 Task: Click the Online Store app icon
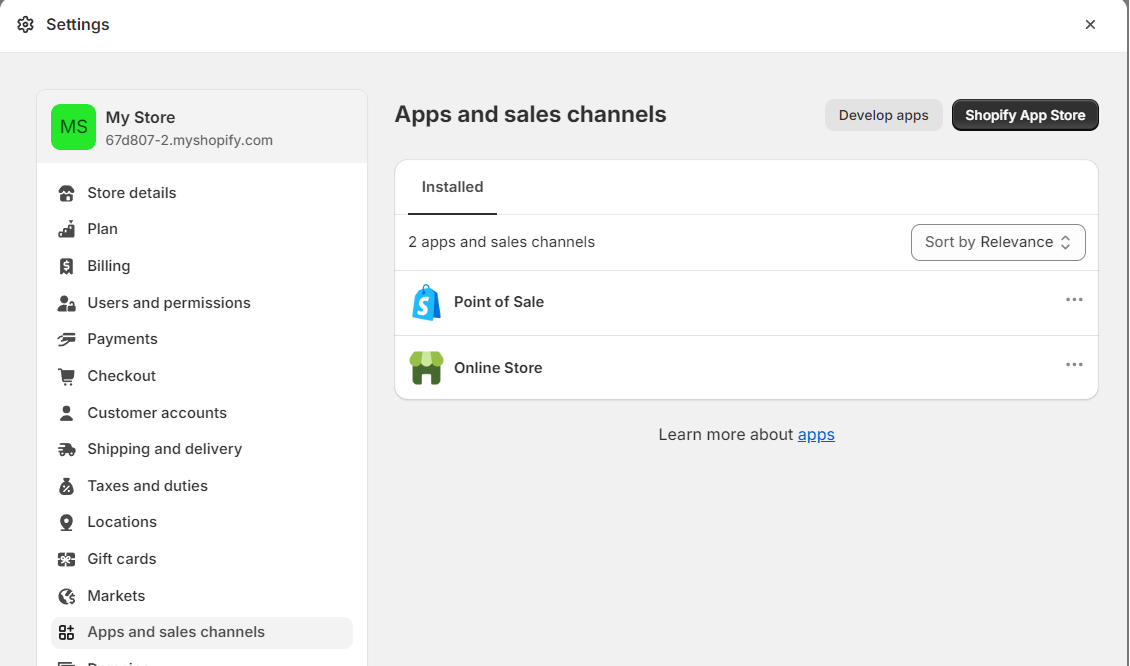tap(426, 368)
